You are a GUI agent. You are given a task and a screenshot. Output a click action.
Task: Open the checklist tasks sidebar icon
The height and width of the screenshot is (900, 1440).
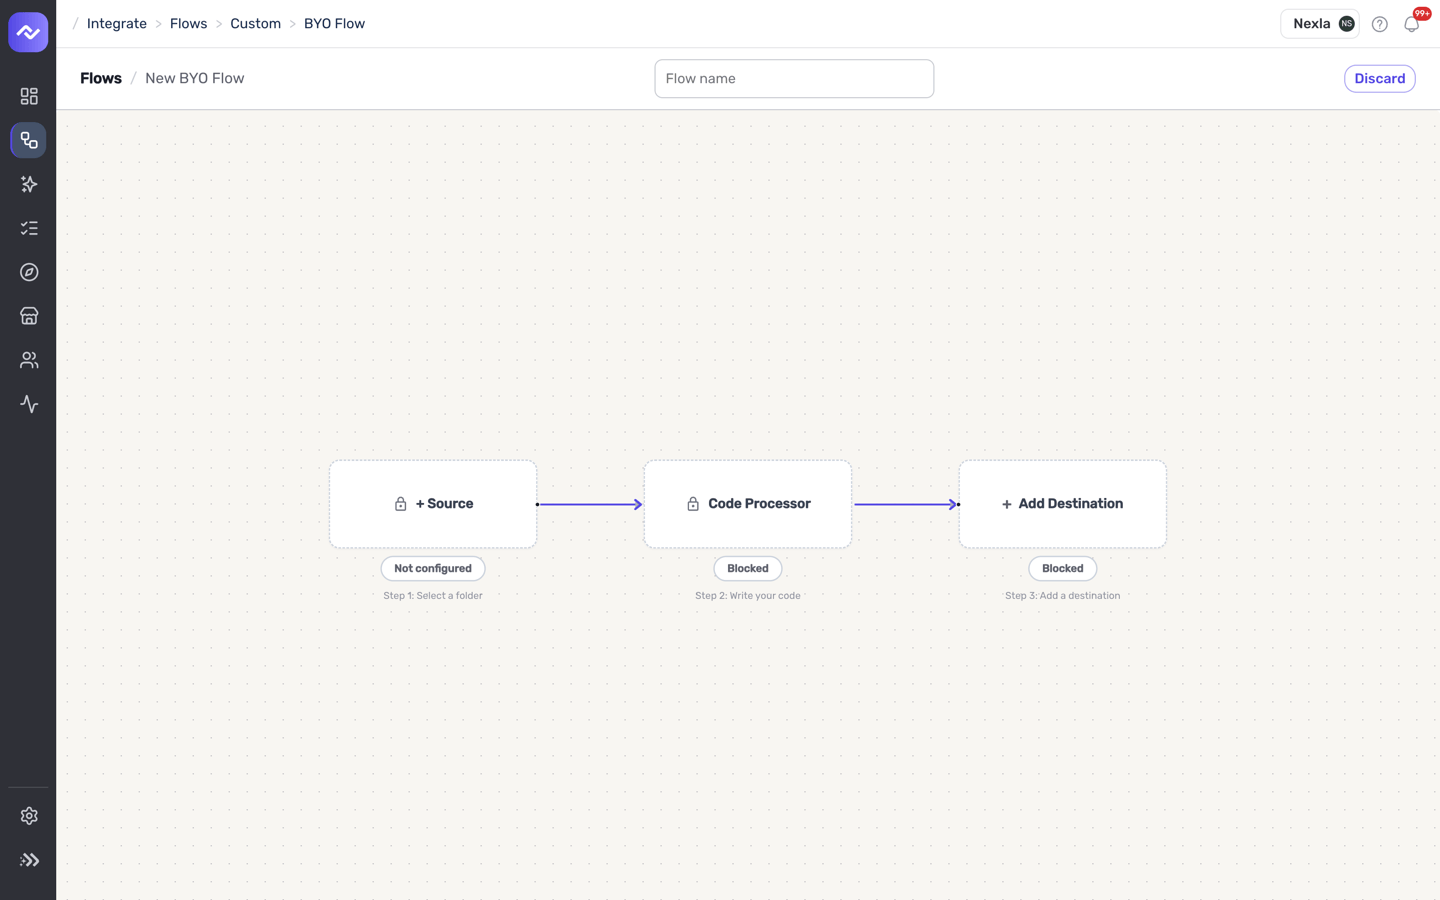tap(28, 228)
